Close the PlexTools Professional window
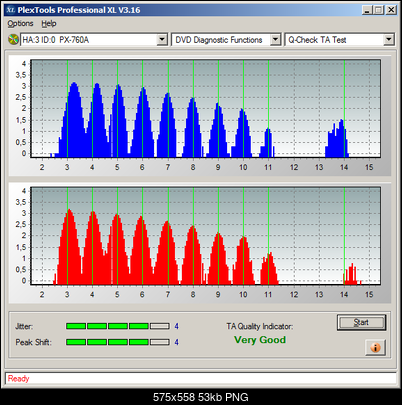The image size is (402, 405). coord(391,10)
